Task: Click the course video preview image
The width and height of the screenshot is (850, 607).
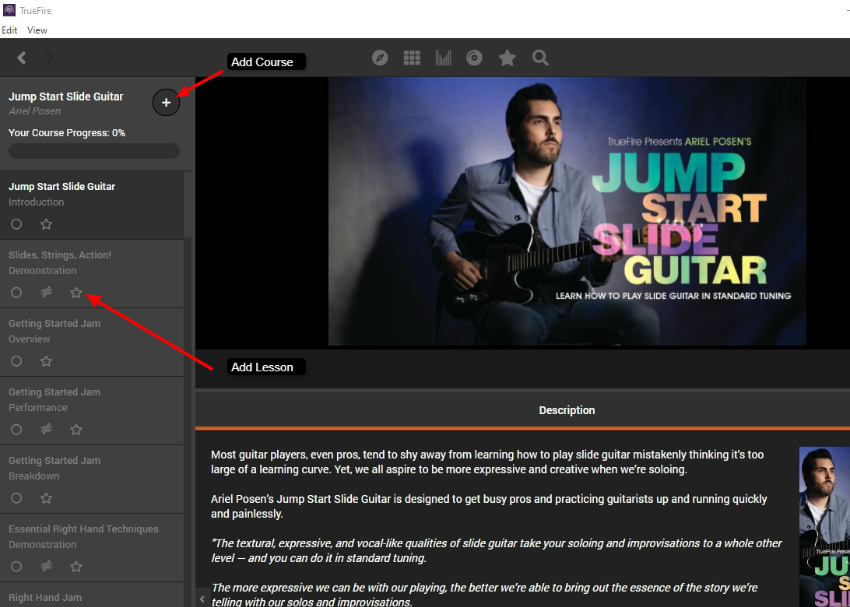Action: click(566, 211)
